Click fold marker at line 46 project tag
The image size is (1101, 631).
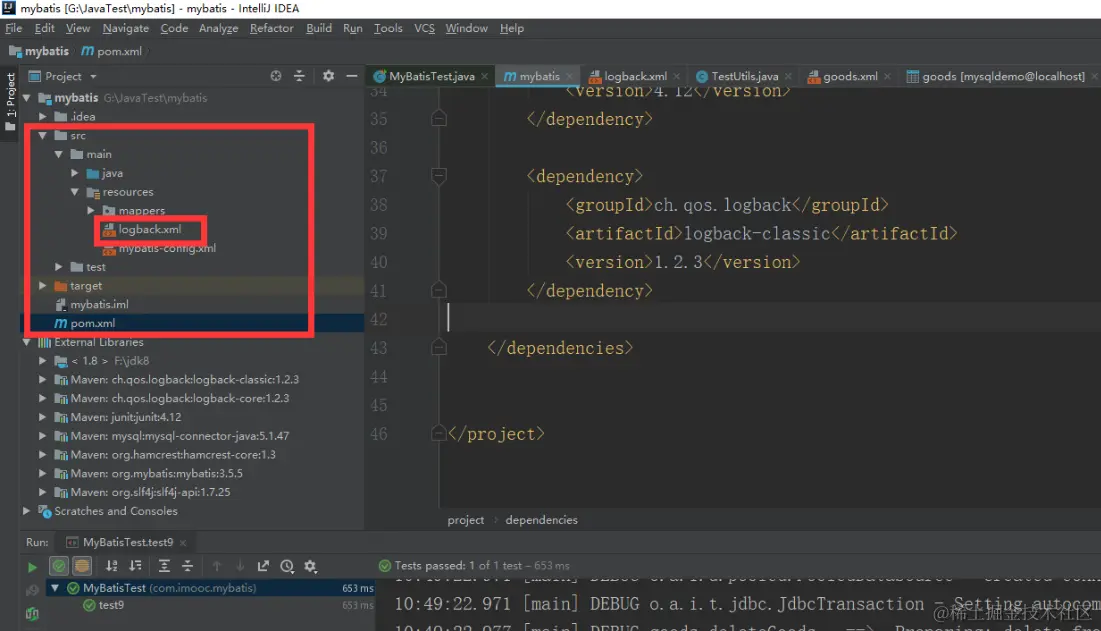[x=439, y=434]
